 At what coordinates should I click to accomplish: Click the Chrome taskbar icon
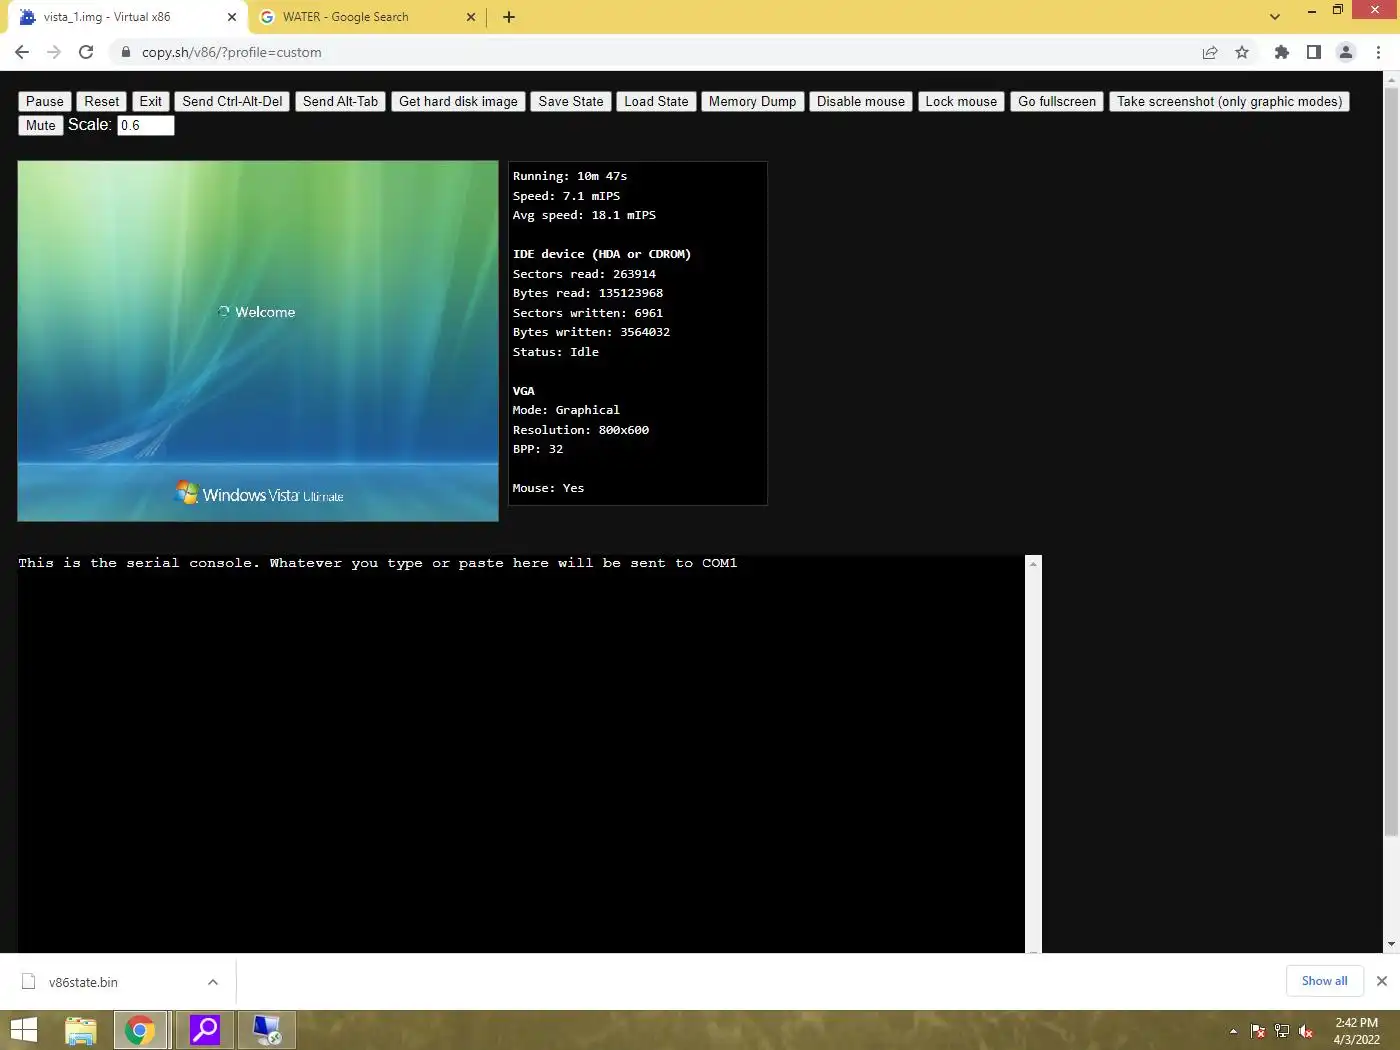[140, 1030]
